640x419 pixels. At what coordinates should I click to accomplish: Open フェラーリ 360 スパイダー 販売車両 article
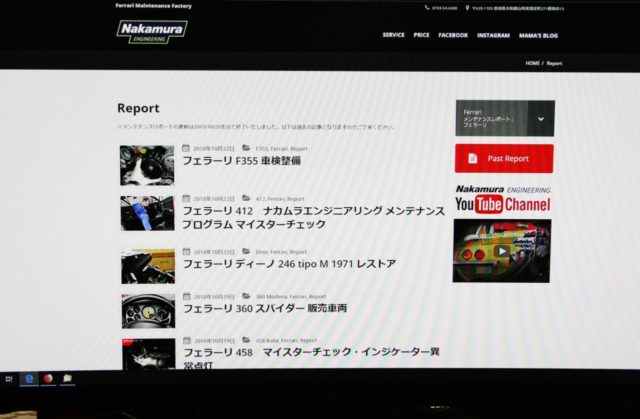265,308
